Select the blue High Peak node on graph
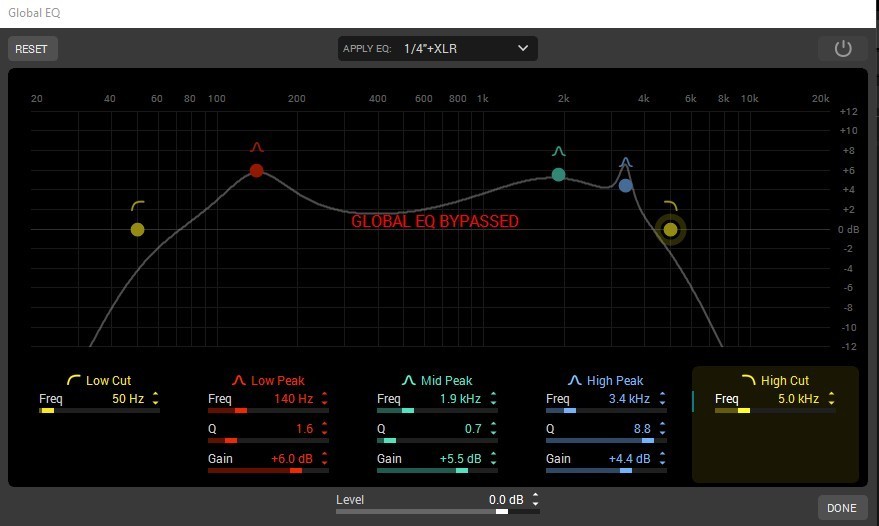Viewport: 879px width, 526px height. 625,185
